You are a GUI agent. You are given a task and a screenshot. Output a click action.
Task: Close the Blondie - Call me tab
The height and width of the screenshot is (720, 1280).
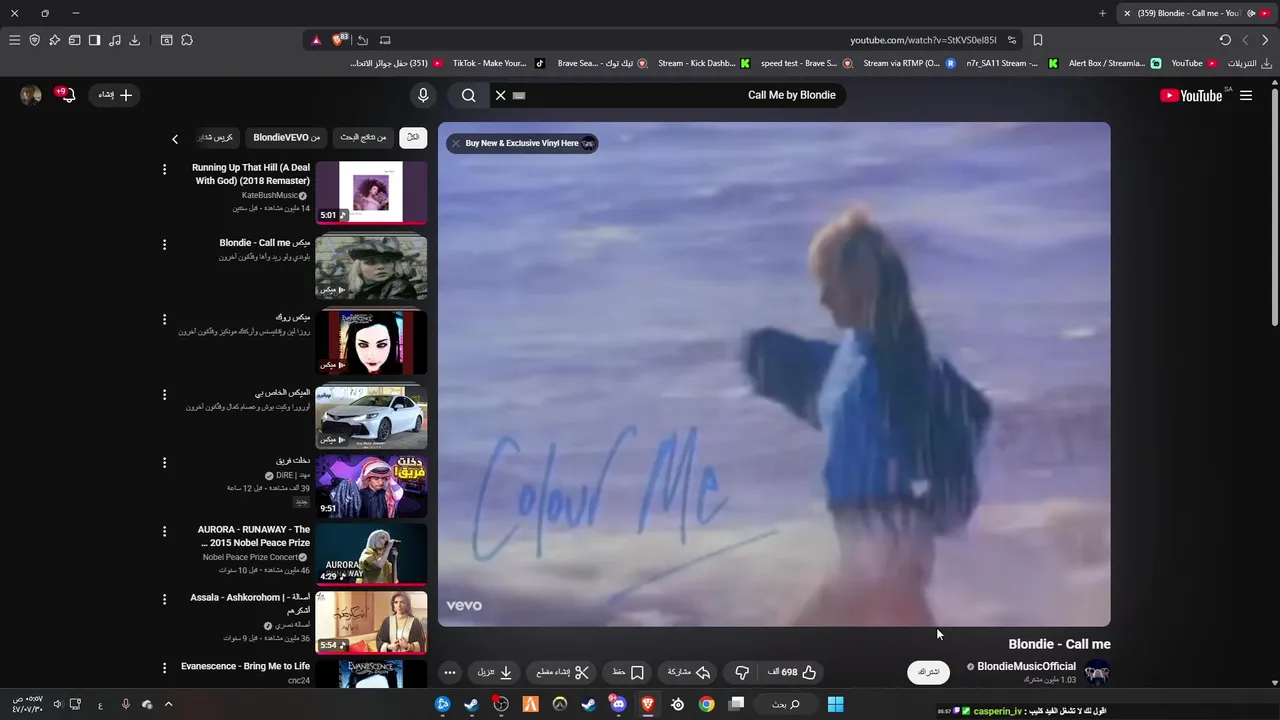coord(1127,13)
